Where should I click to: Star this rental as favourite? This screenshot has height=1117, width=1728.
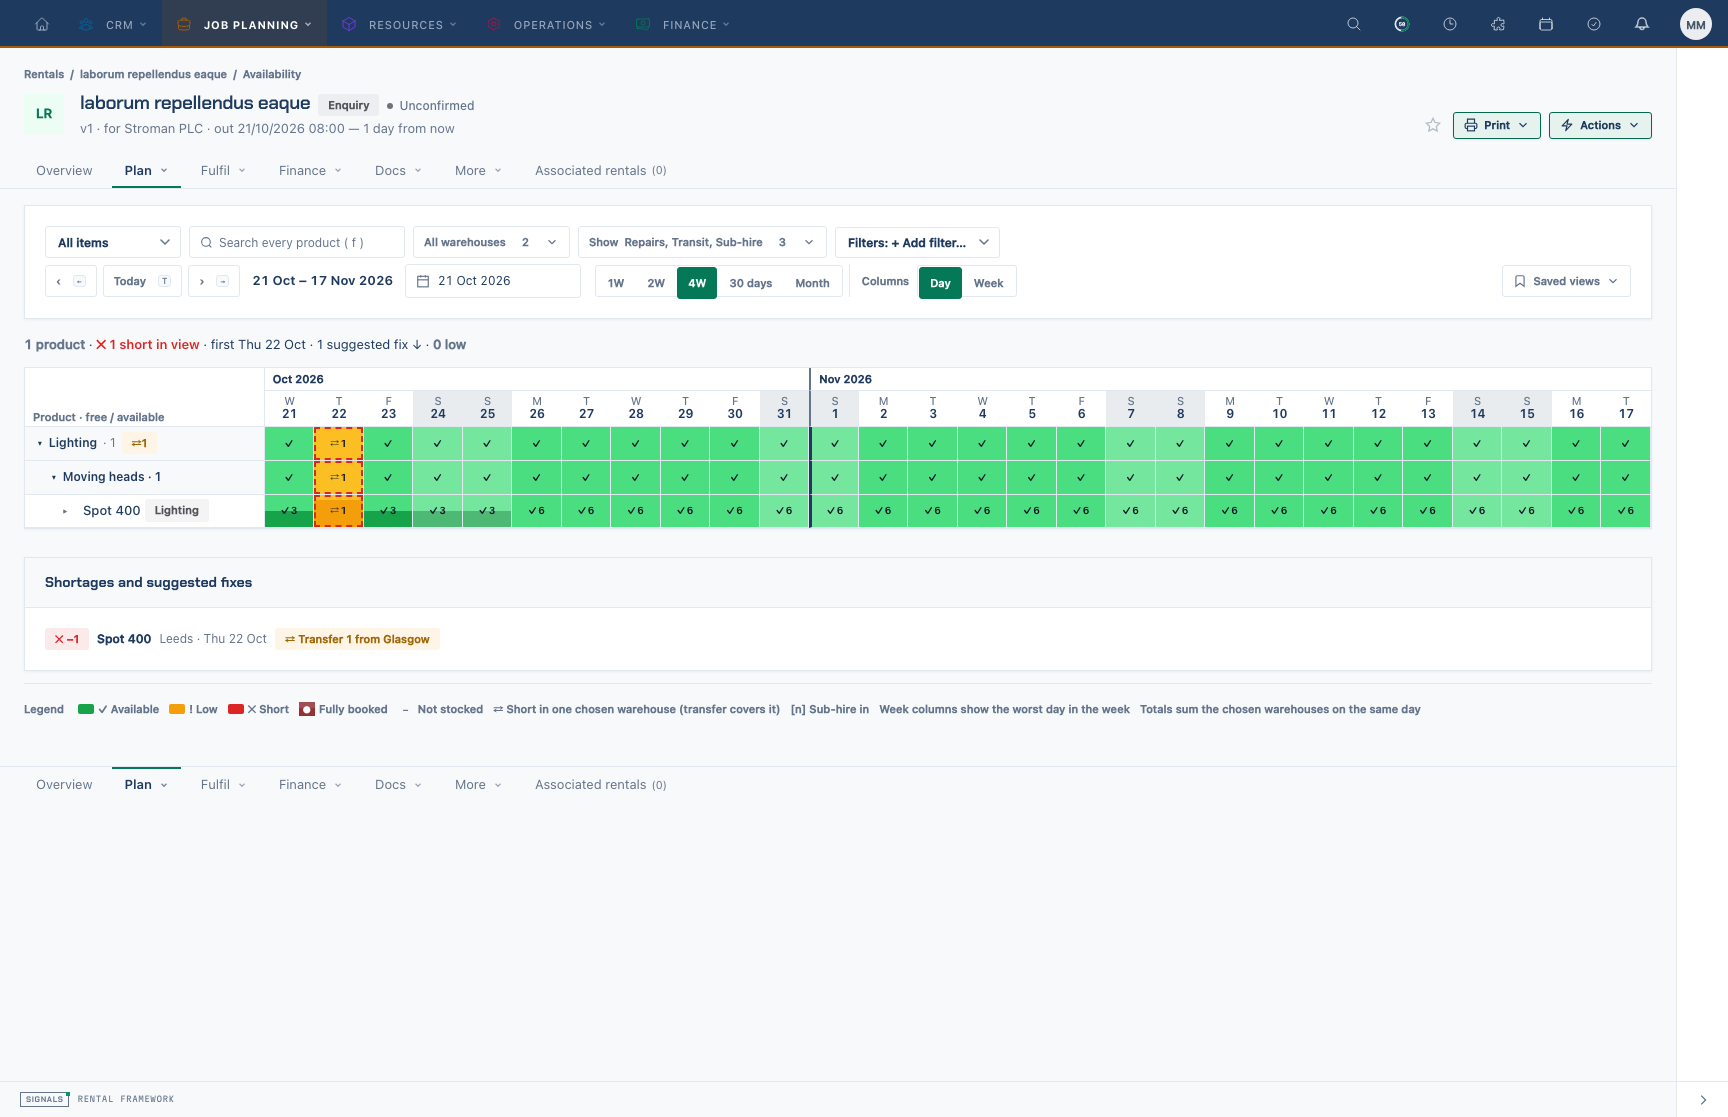click(x=1433, y=125)
